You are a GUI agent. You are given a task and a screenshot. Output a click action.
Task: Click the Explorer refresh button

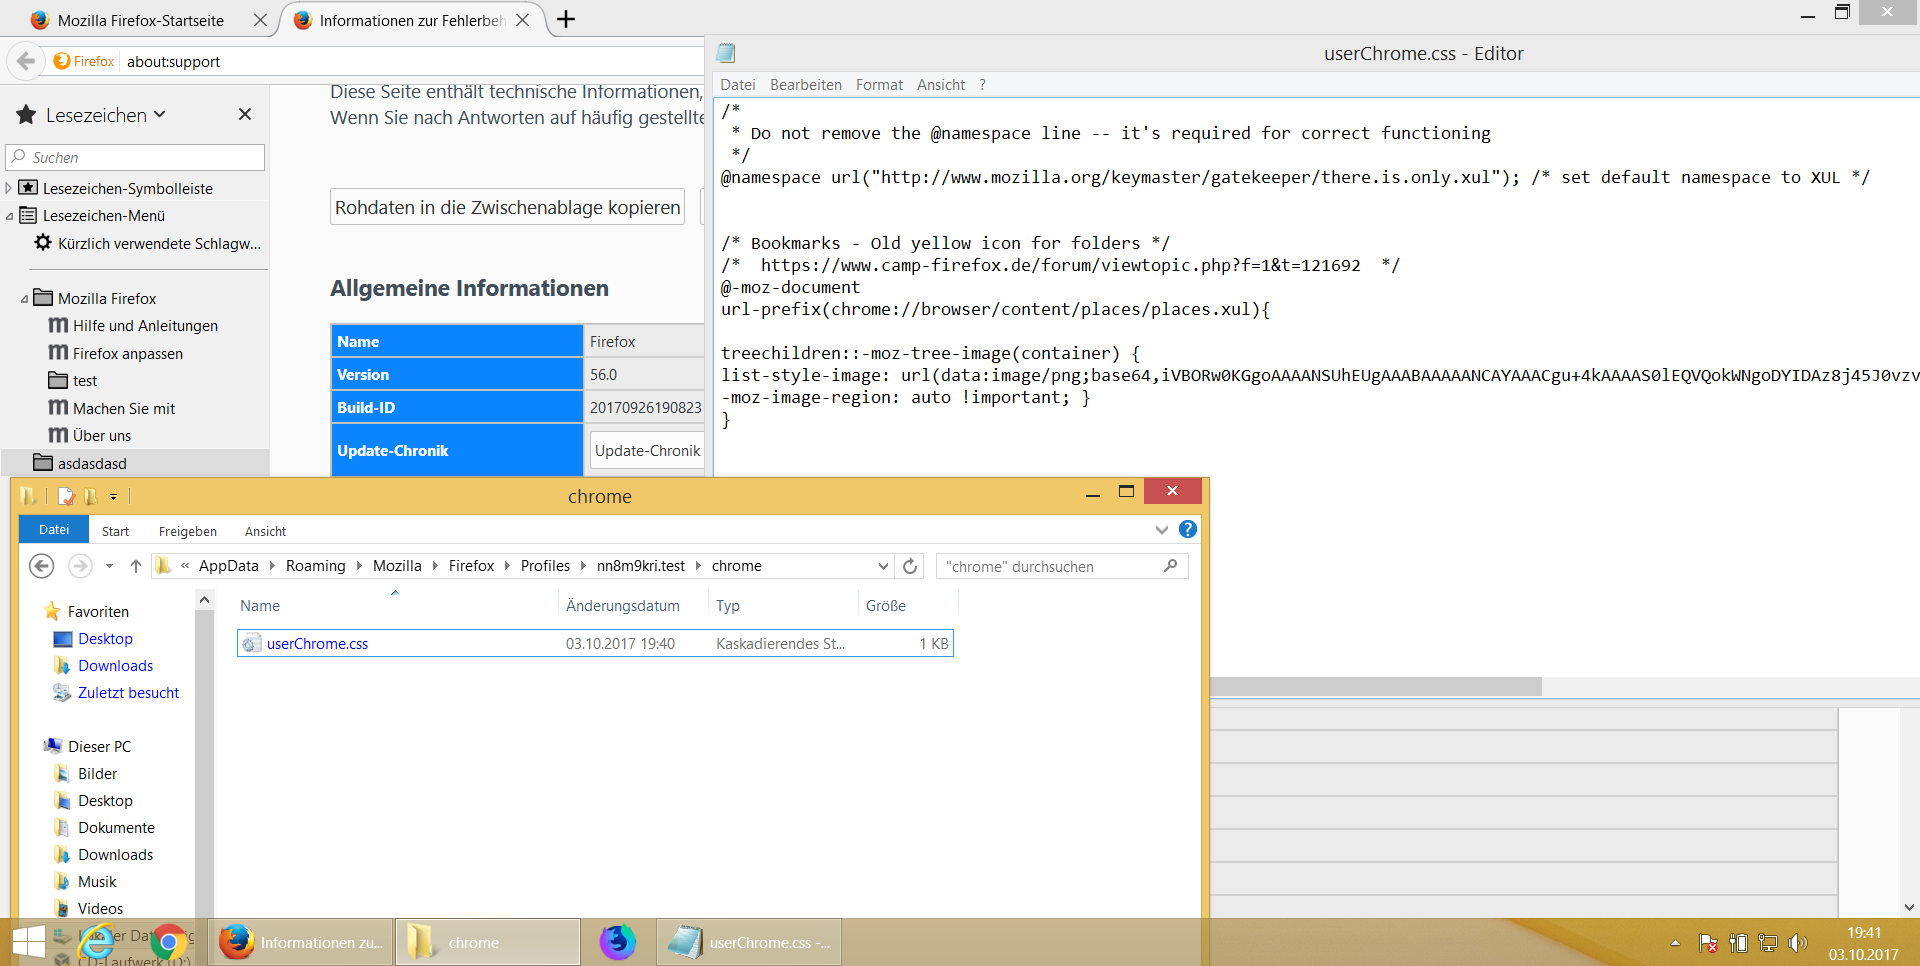click(x=910, y=566)
